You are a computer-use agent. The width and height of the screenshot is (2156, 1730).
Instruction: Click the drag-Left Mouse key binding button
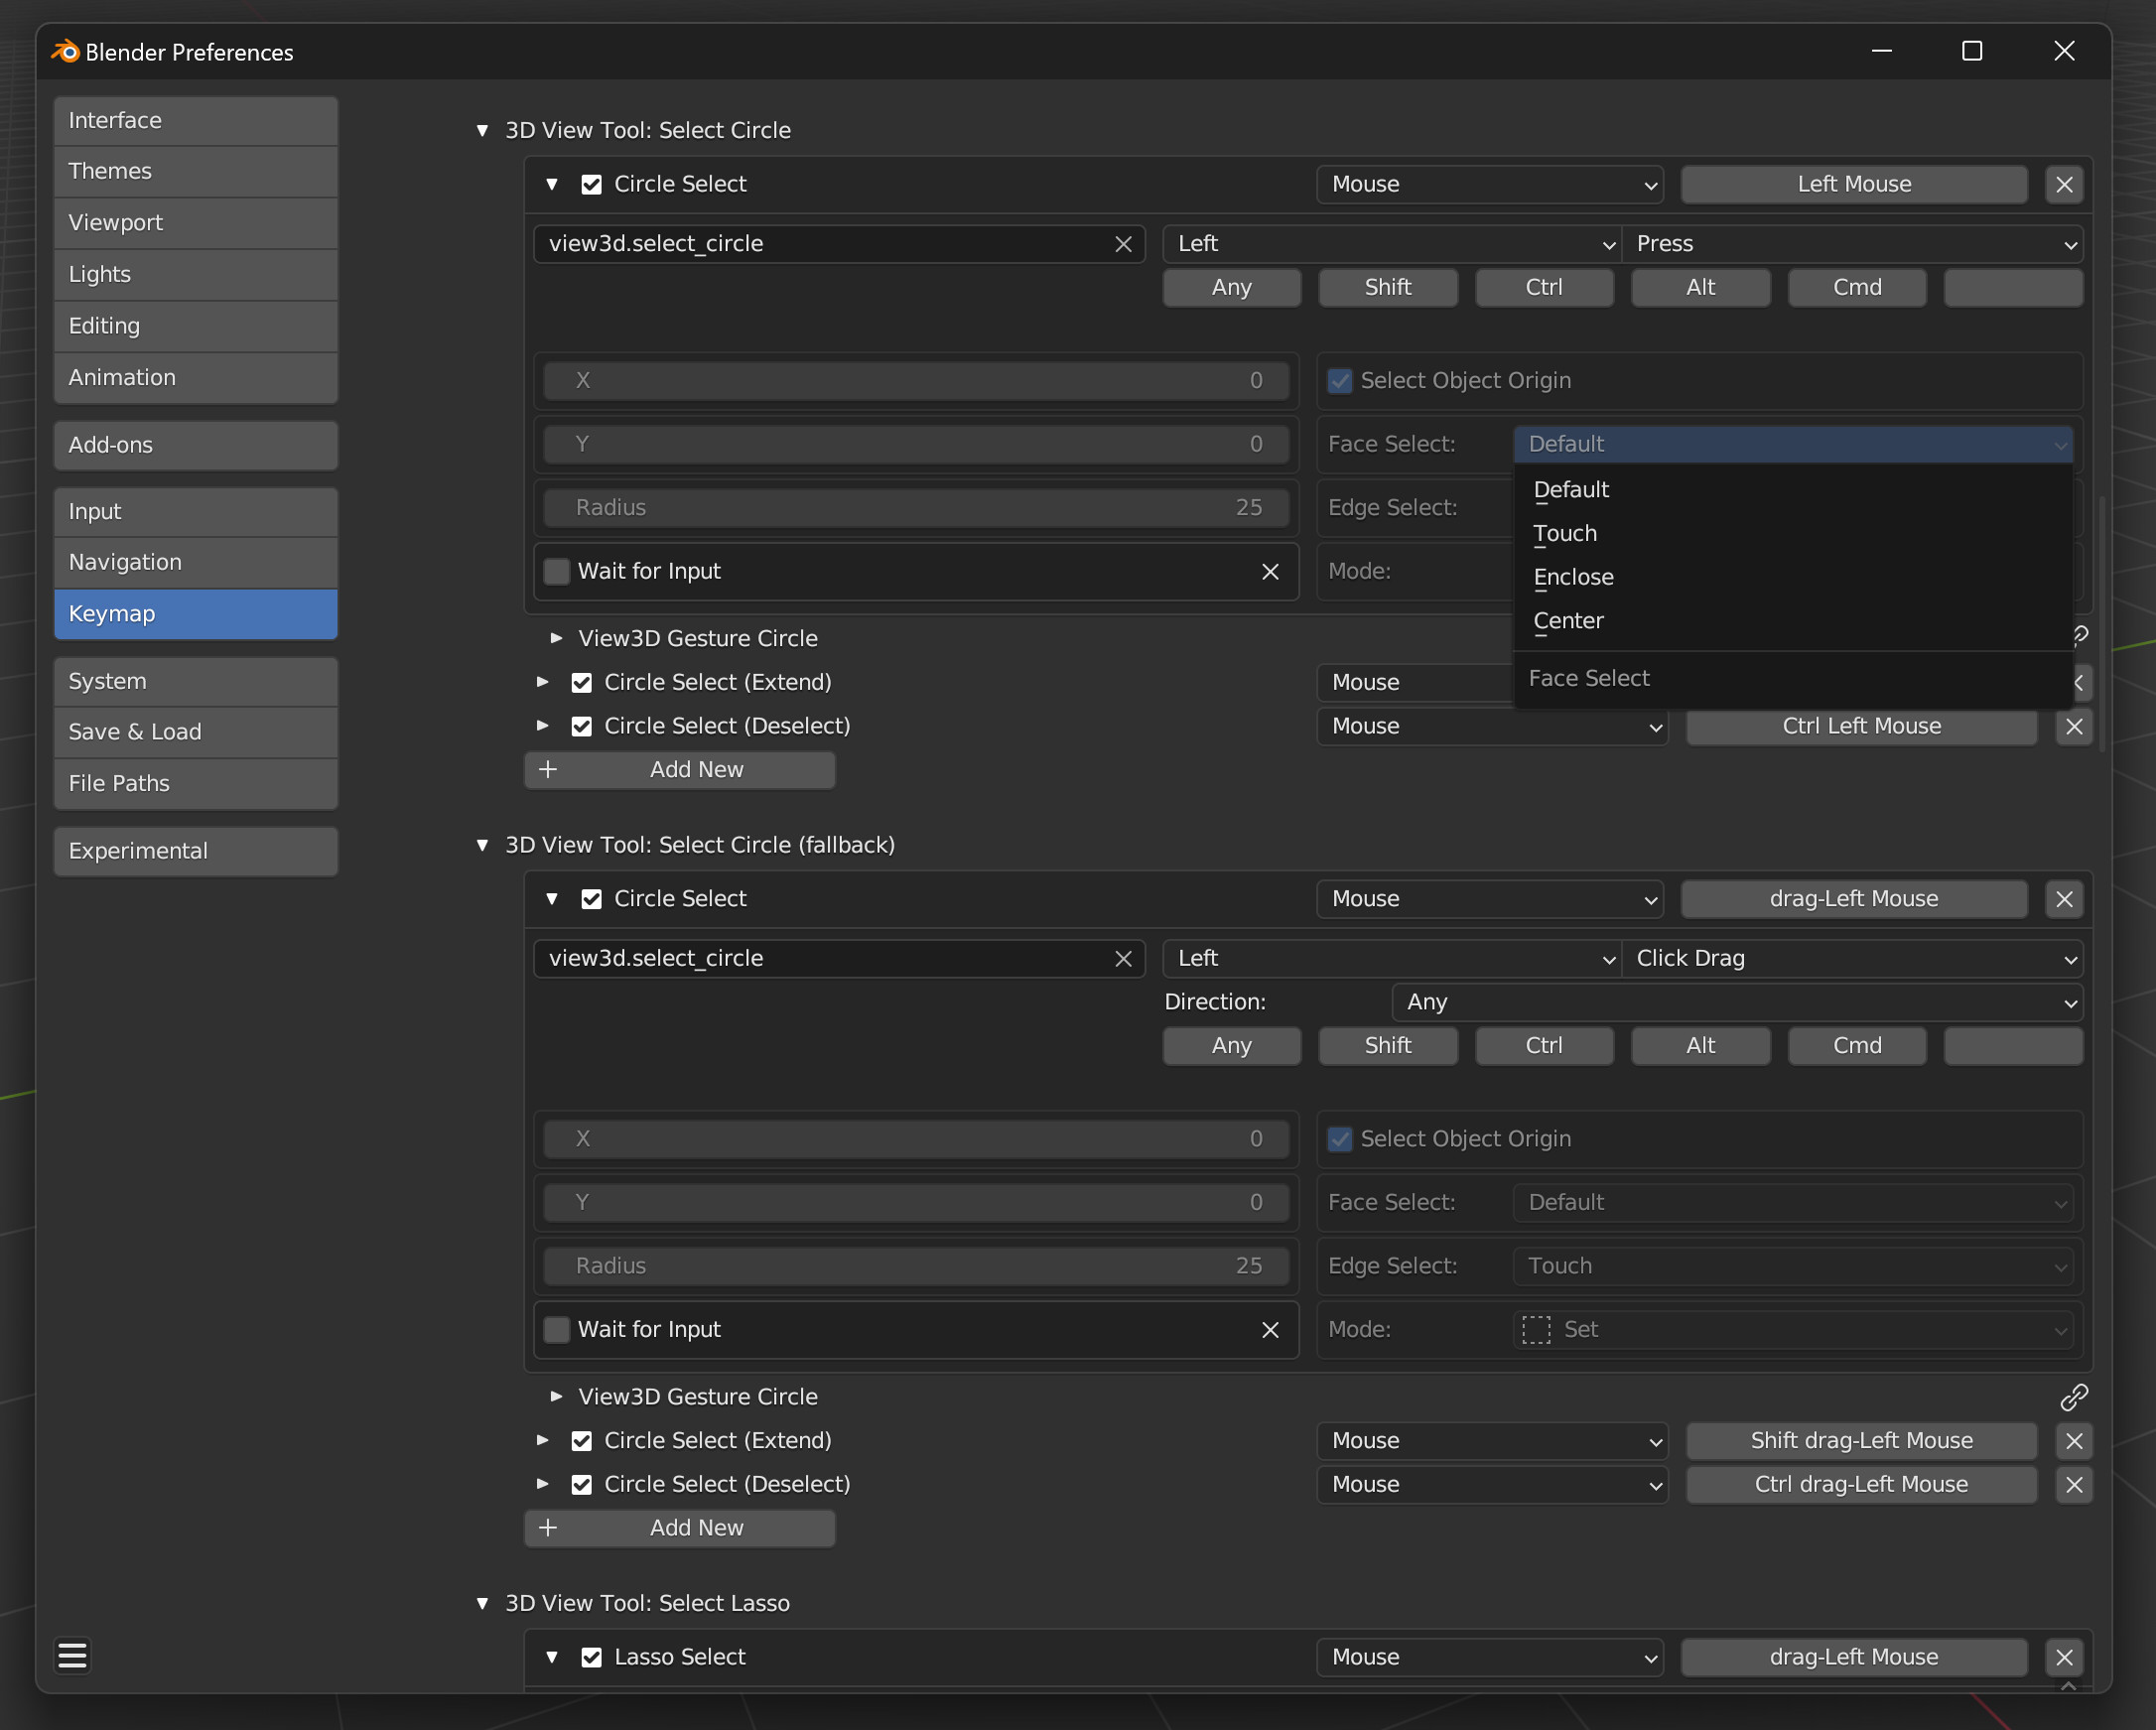(x=1853, y=898)
